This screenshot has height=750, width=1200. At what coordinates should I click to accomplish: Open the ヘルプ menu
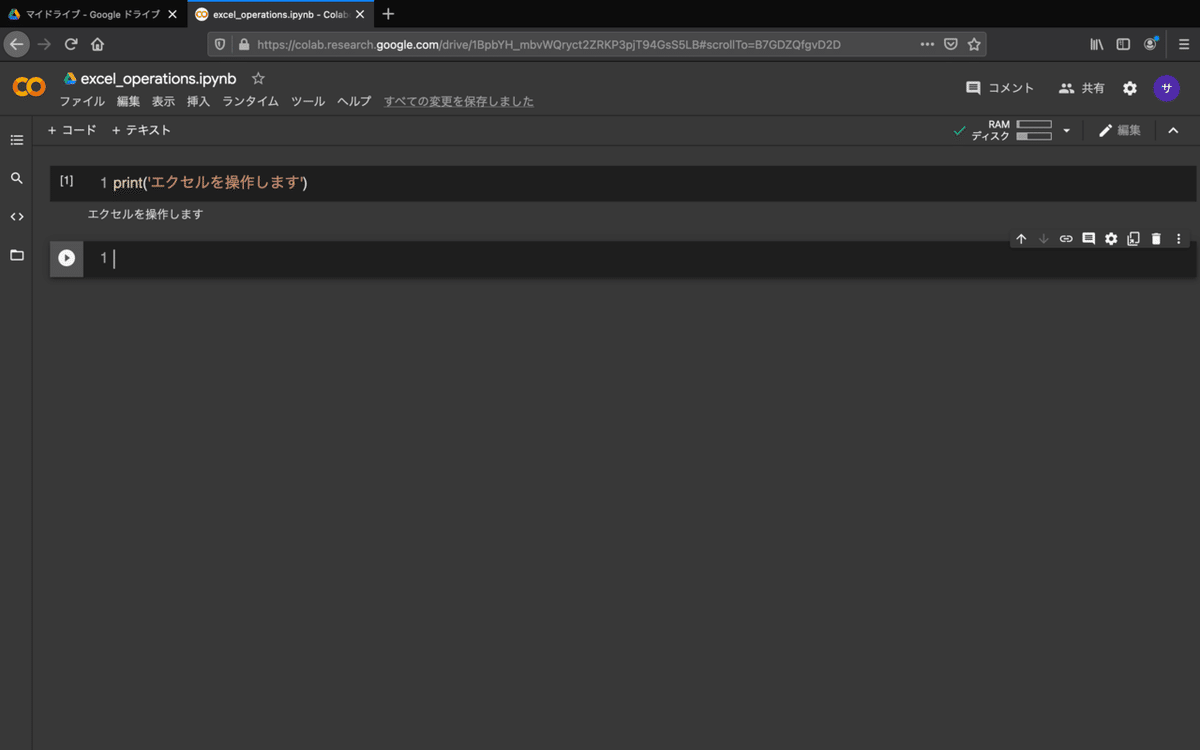click(354, 102)
